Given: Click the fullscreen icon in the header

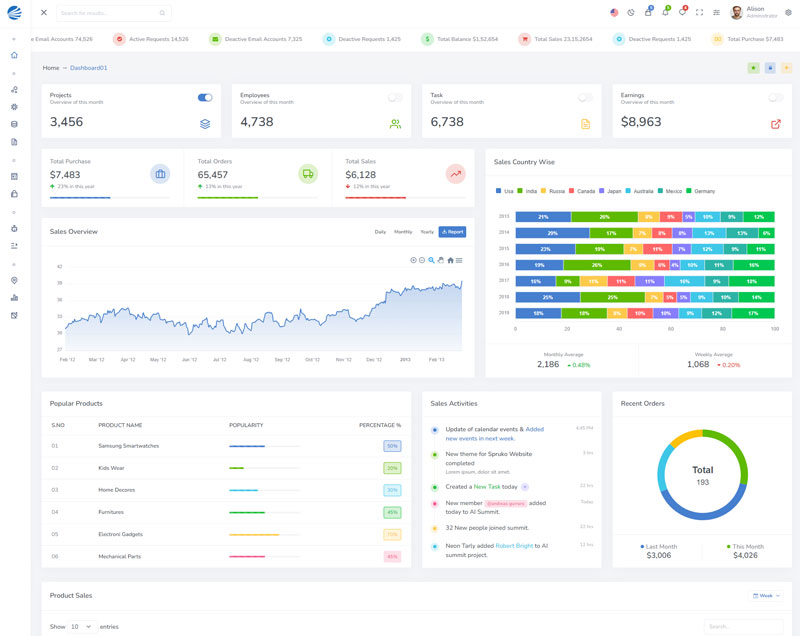Looking at the screenshot, I should coord(699,13).
